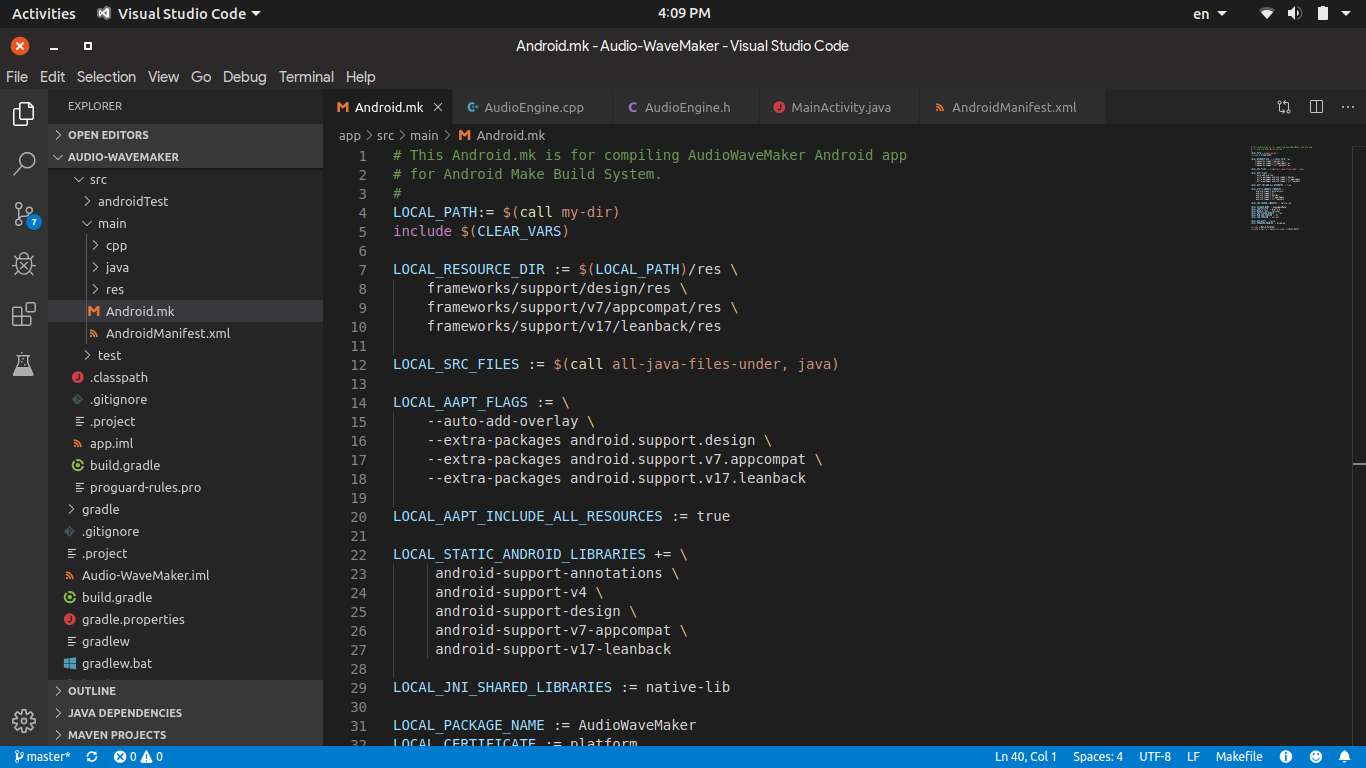Image resolution: width=1366 pixels, height=768 pixels.
Task: Expand the gradle folder
Action: pos(185,509)
